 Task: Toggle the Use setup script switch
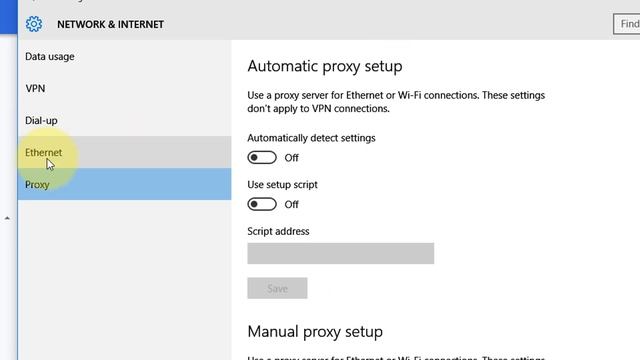tap(262, 204)
